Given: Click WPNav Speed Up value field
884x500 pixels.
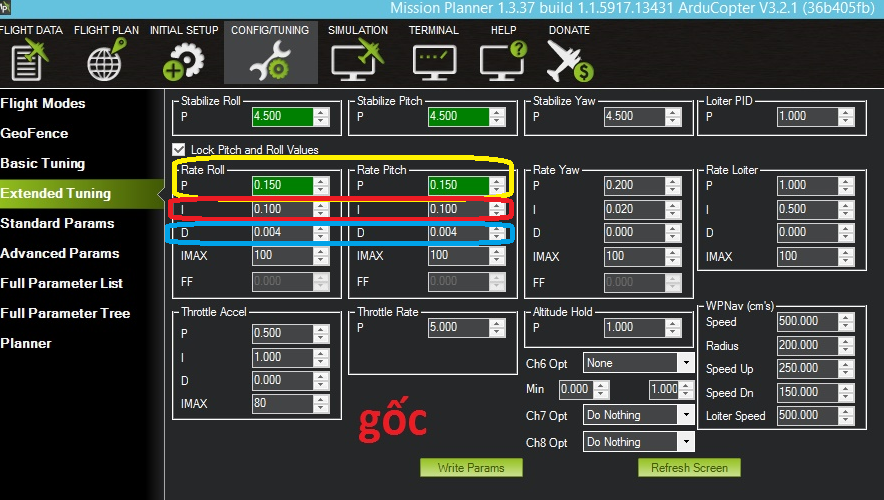Looking at the screenshot, I should [x=807, y=368].
